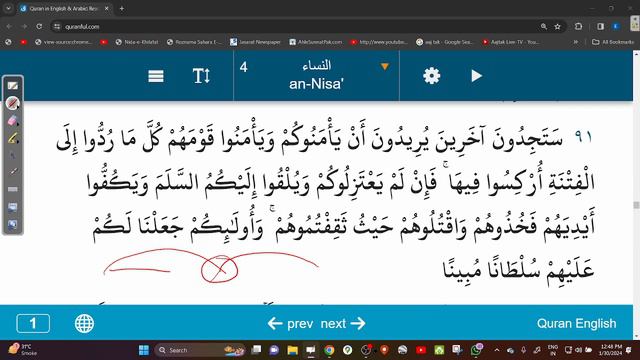Open a new browser tab
This screenshot has width=640, height=360.
(122, 8)
